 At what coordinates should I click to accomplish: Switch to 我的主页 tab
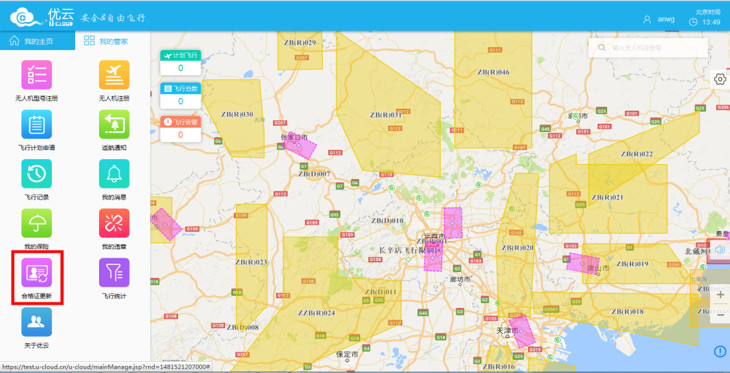coord(37,41)
